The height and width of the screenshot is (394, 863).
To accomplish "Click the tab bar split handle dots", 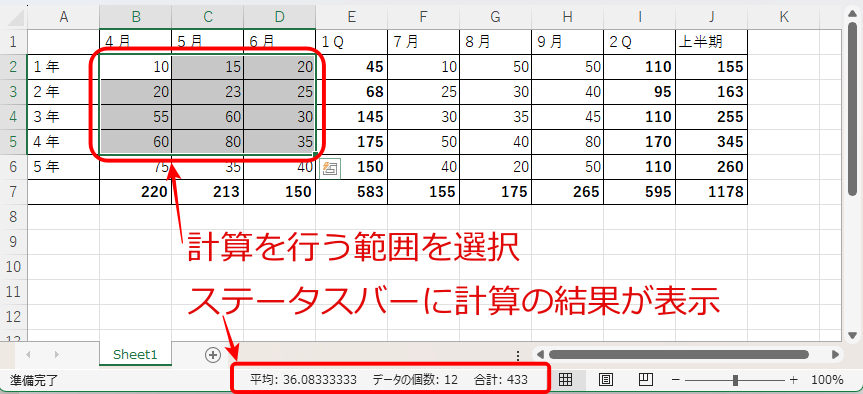I will point(517,356).
